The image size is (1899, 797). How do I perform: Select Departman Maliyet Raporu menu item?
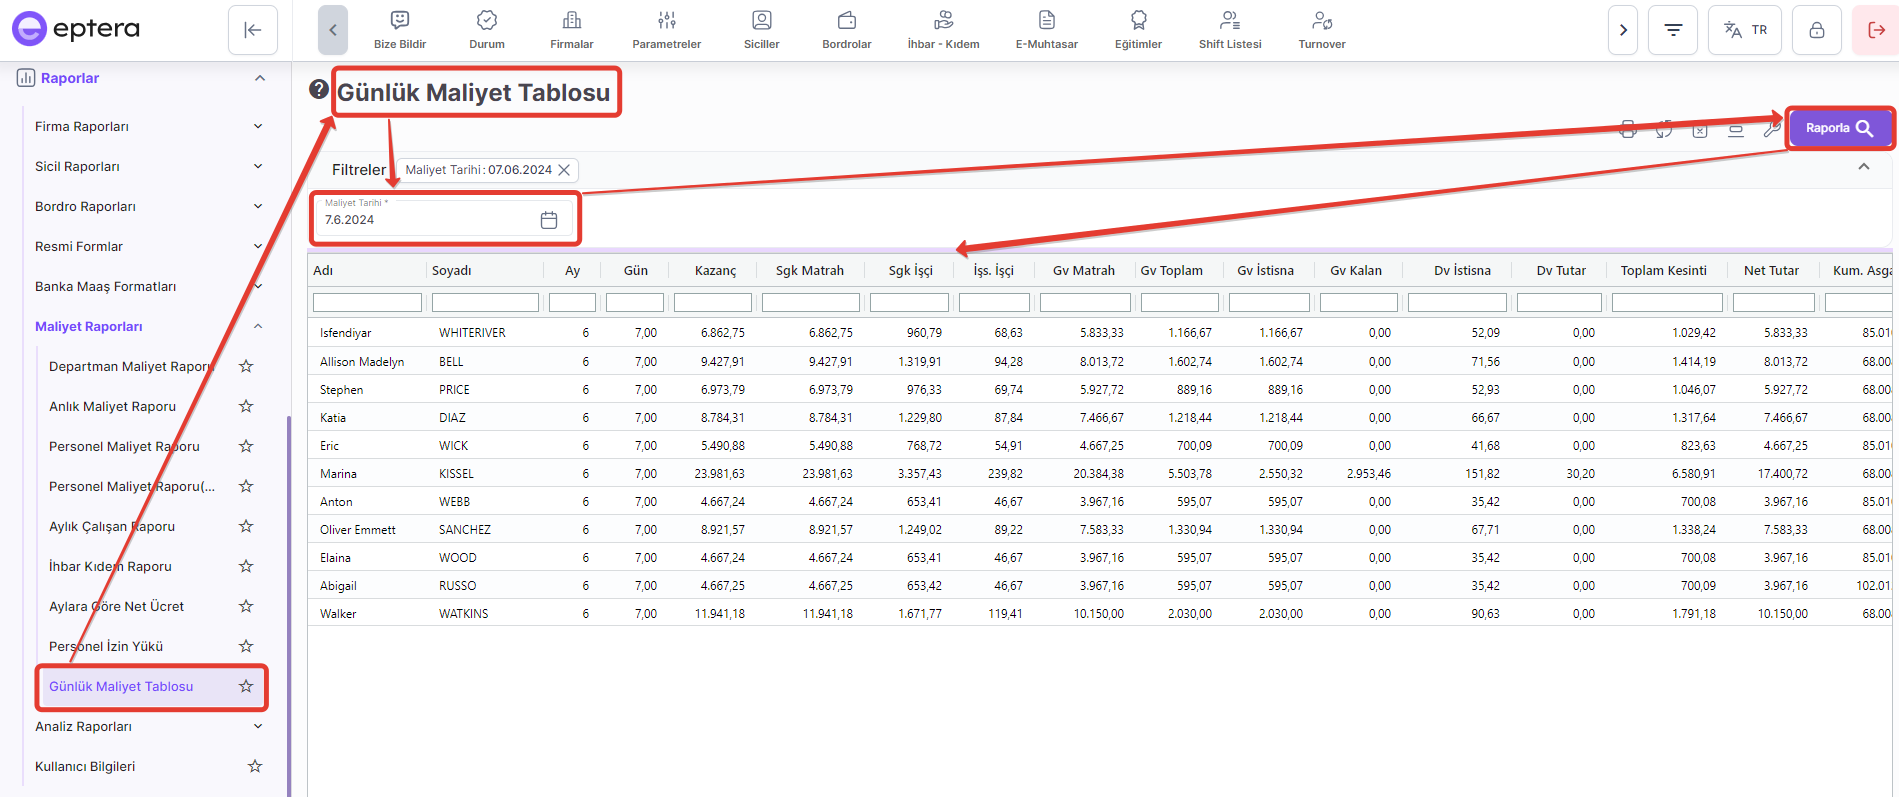pos(130,367)
